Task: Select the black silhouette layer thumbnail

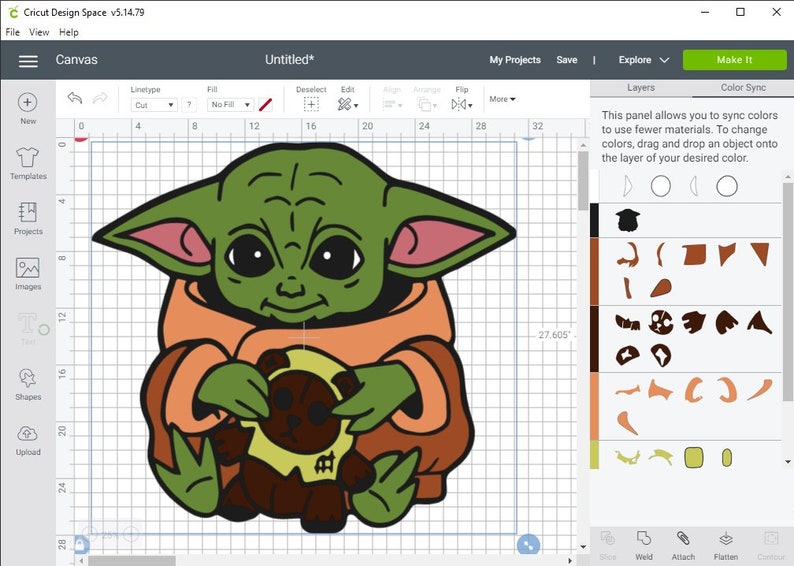Action: point(628,220)
